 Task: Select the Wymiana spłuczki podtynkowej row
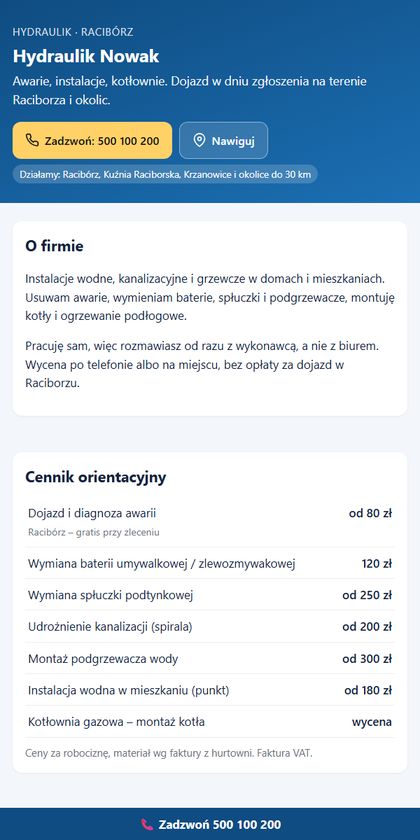tap(210, 595)
